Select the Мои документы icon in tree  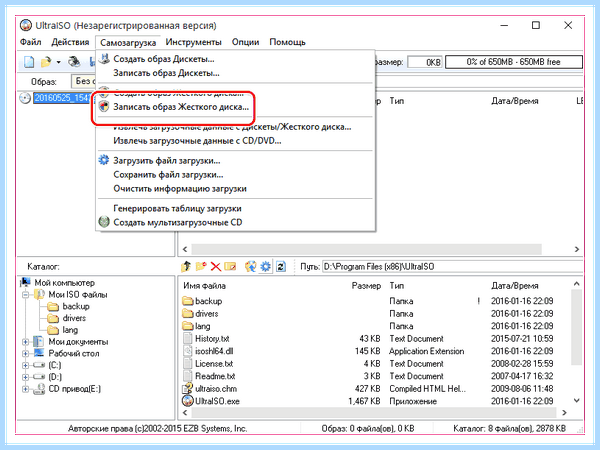(39, 341)
